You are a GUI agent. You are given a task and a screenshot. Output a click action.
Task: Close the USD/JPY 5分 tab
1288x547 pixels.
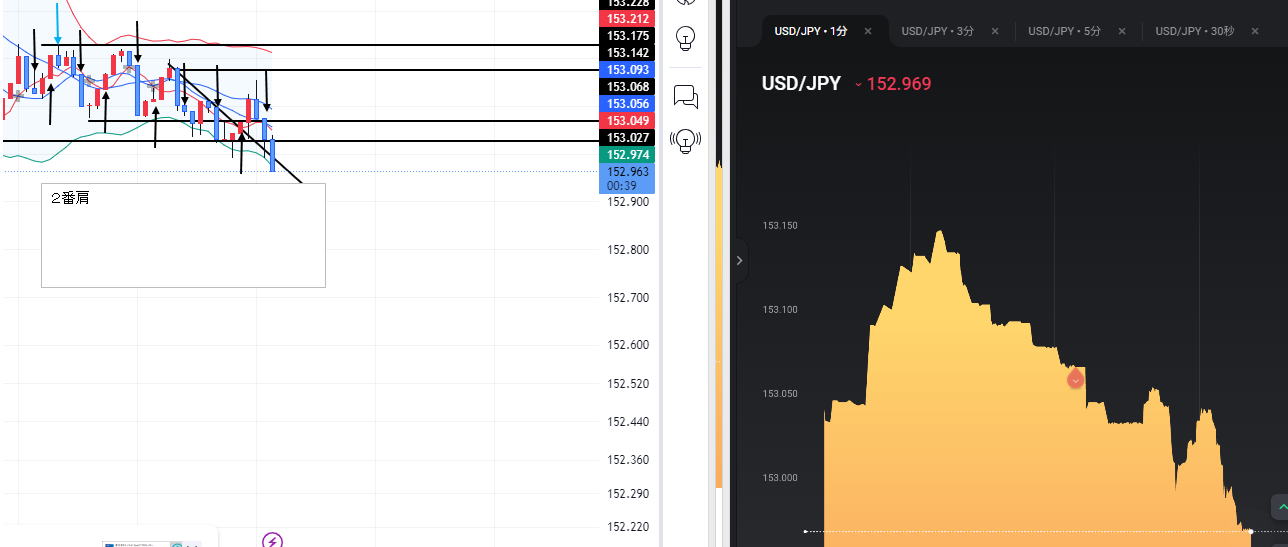(x=1122, y=31)
